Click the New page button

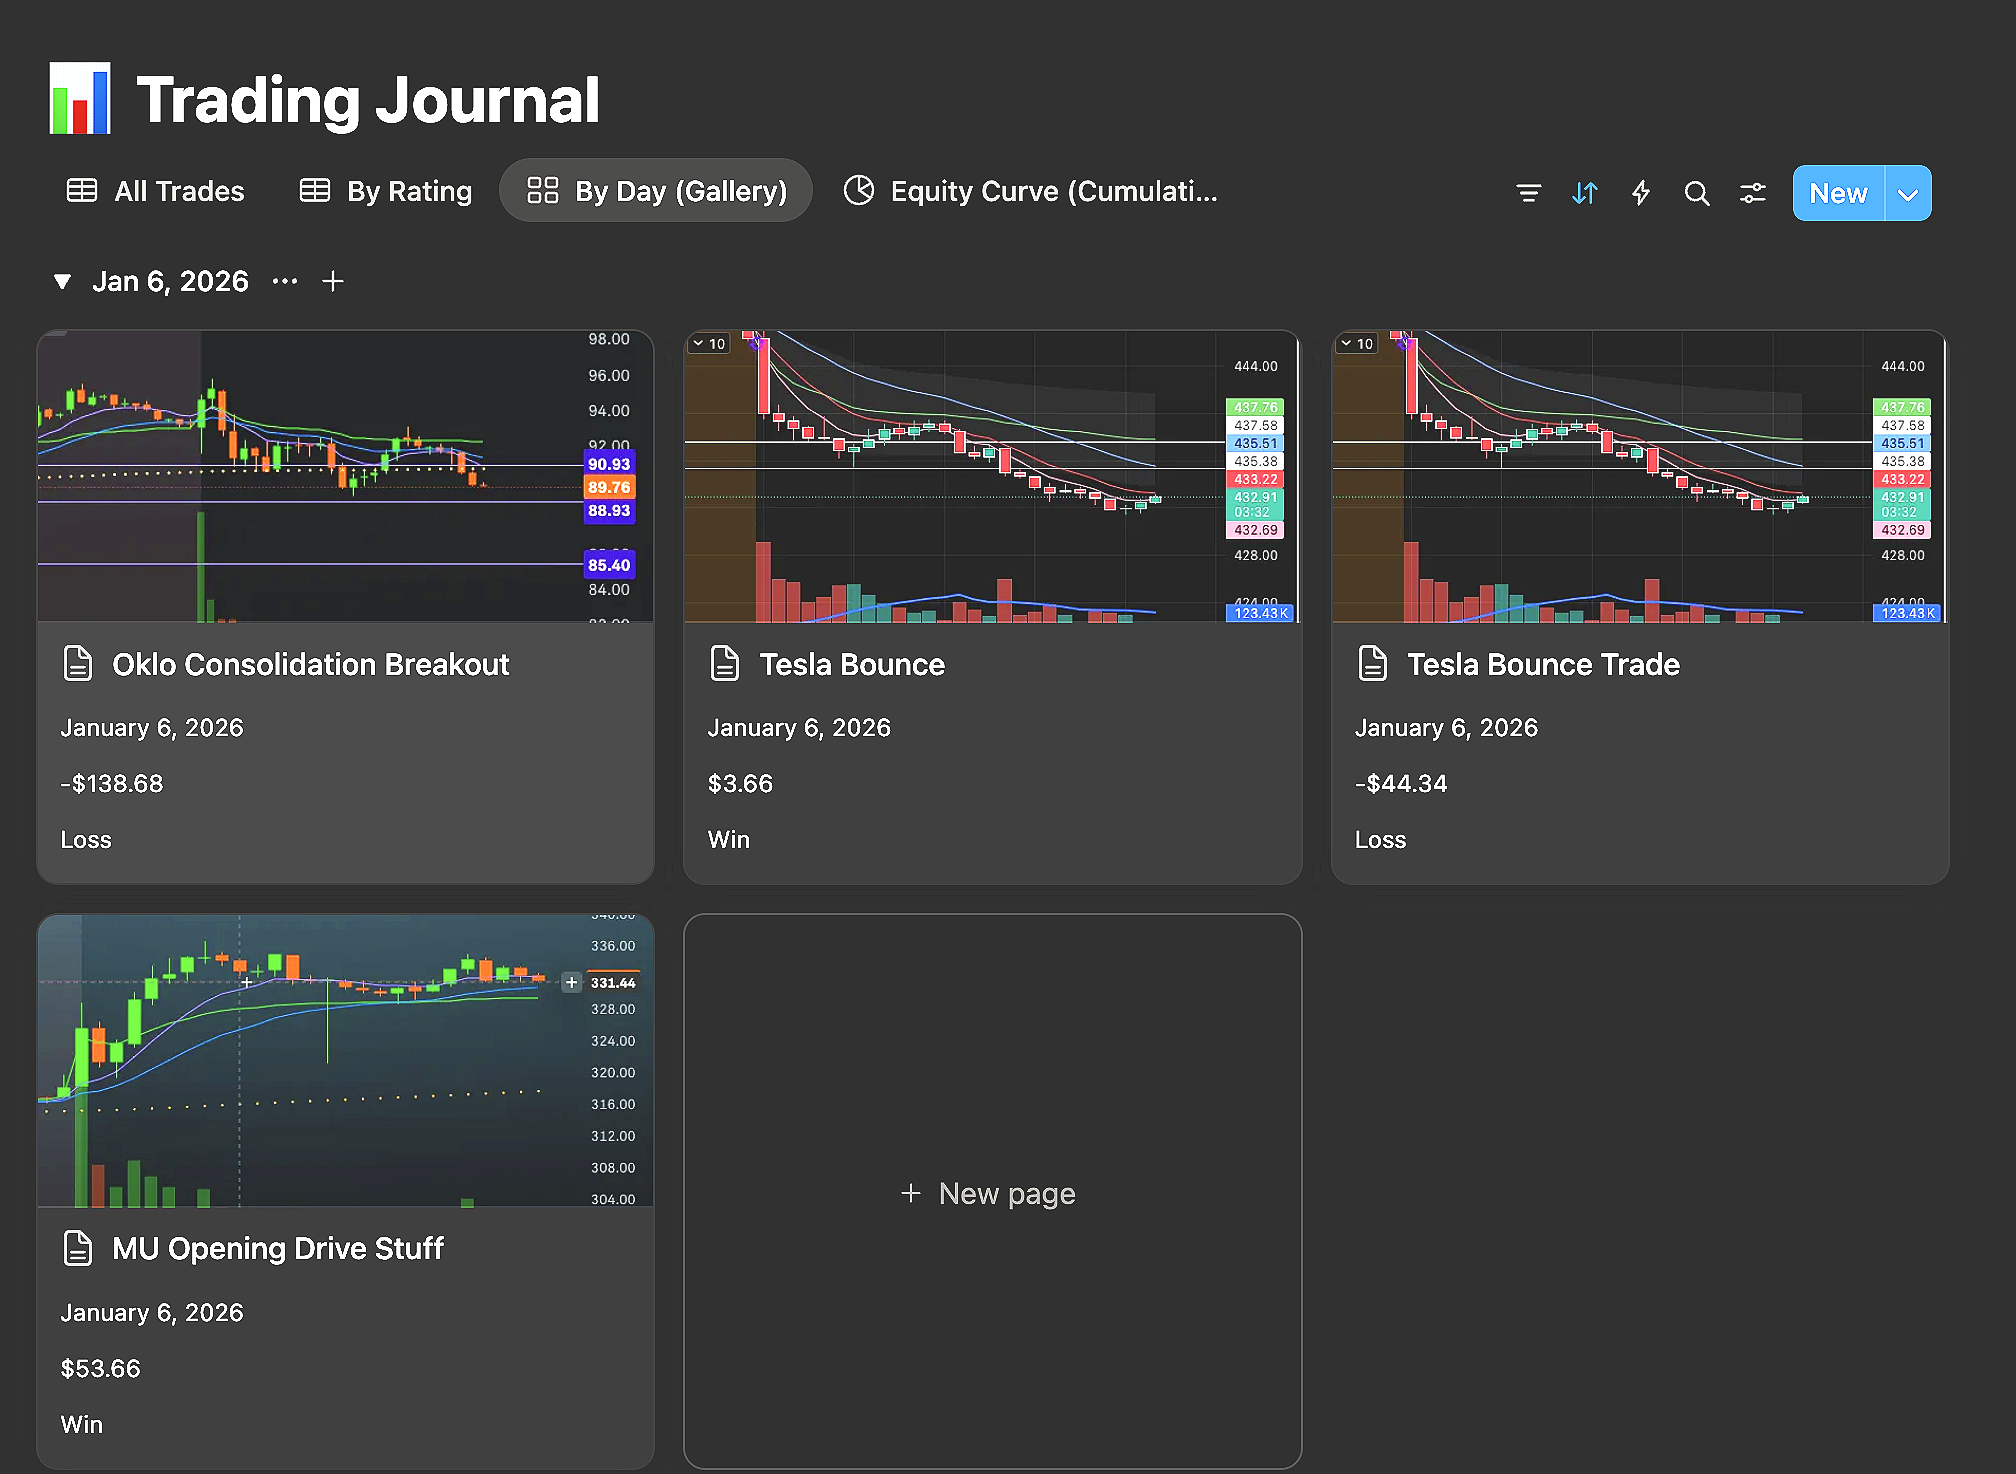[990, 1193]
